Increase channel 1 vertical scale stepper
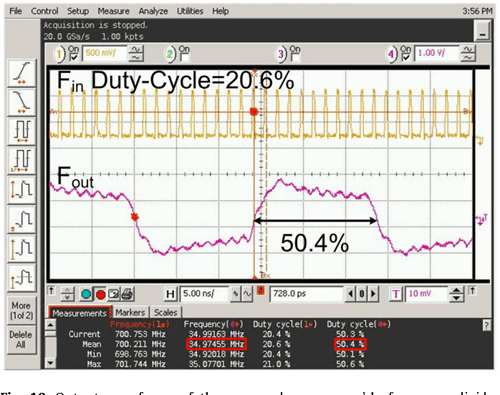Screen dimensions: 500x395 136,50
